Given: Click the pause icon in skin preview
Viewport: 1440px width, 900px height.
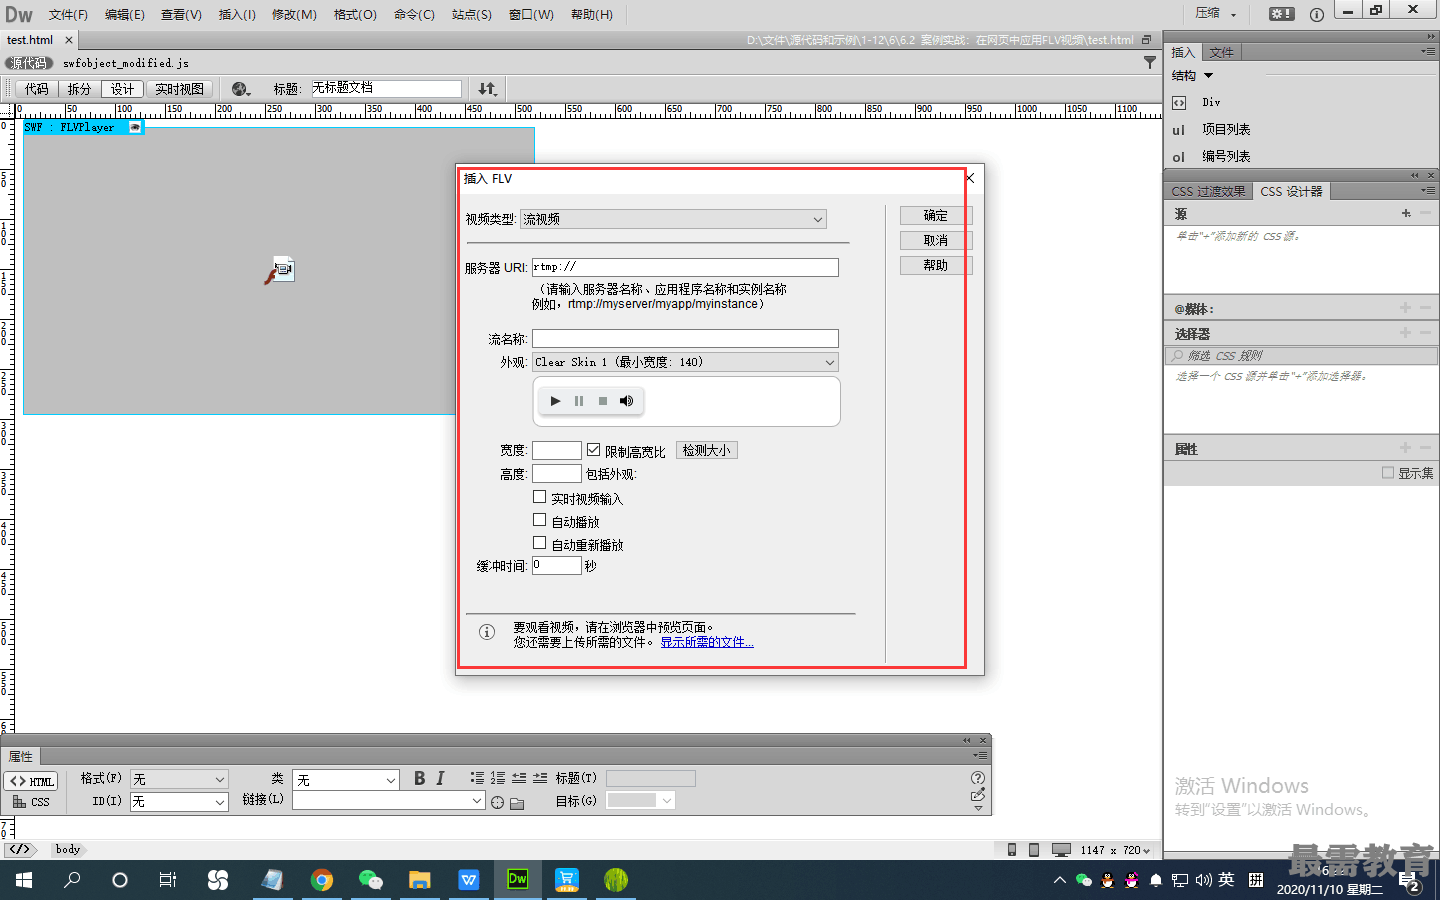Looking at the screenshot, I should tap(579, 401).
